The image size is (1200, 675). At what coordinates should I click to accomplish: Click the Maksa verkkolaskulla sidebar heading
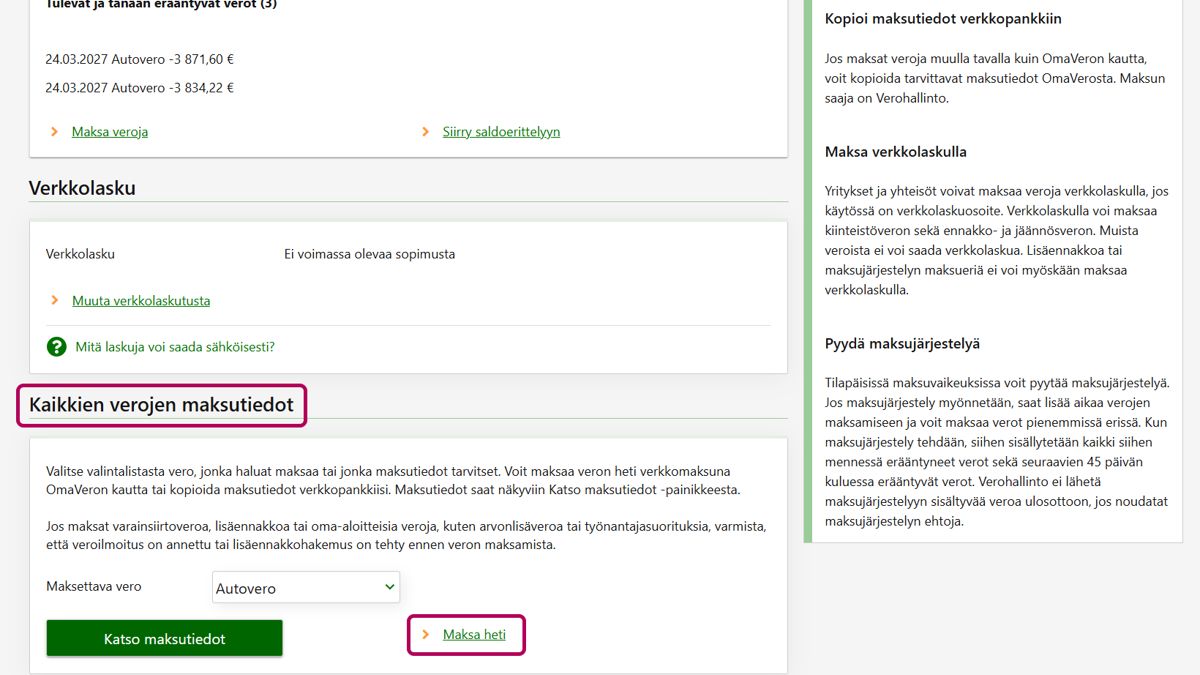point(895,152)
